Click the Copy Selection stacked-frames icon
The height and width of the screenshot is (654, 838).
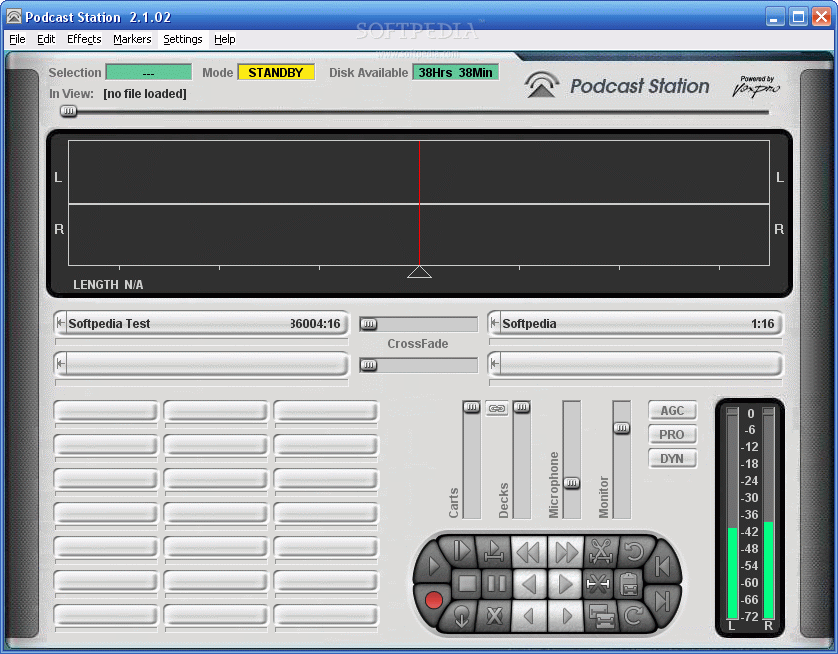pyautogui.click(x=601, y=616)
